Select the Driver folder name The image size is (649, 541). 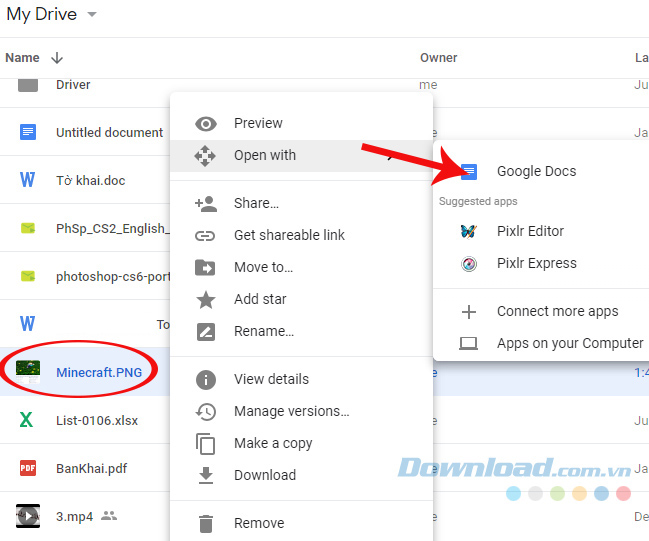coord(73,85)
